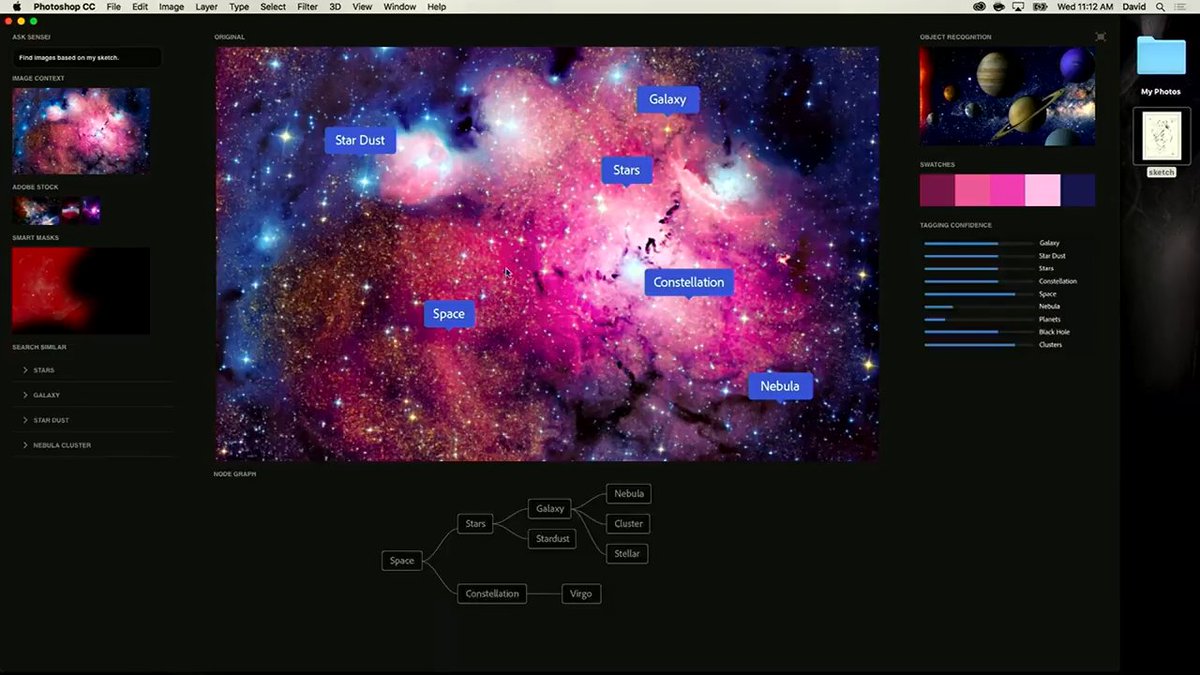Click the Nebula tag on image
The image size is (1200, 675).
tap(780, 387)
